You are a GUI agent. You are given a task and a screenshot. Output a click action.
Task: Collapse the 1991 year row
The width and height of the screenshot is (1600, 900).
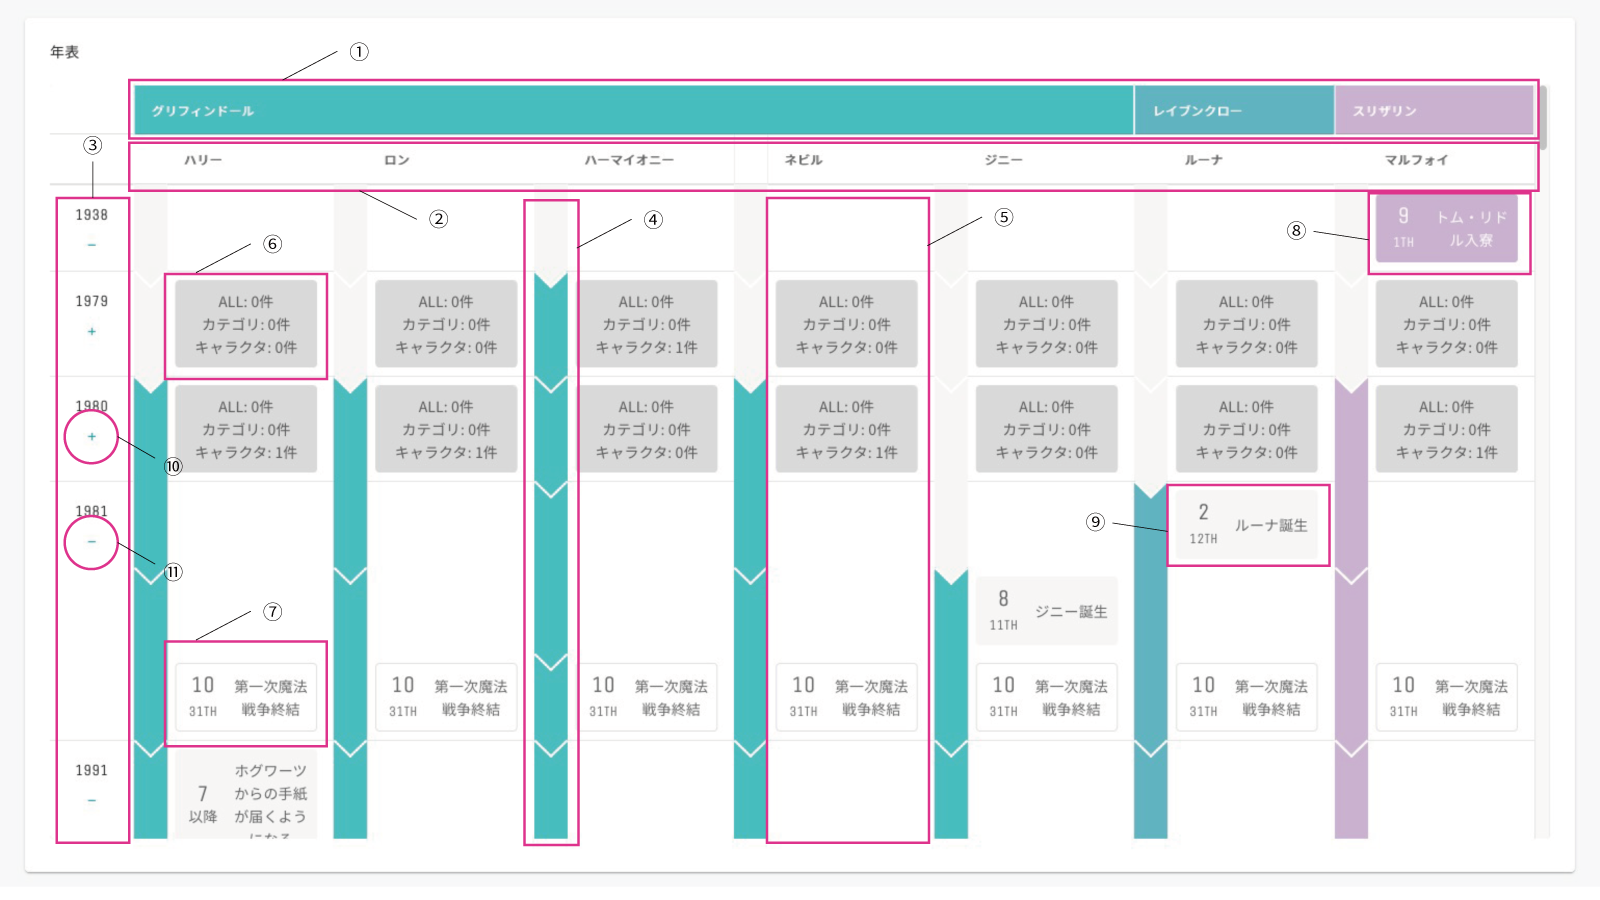click(x=92, y=801)
